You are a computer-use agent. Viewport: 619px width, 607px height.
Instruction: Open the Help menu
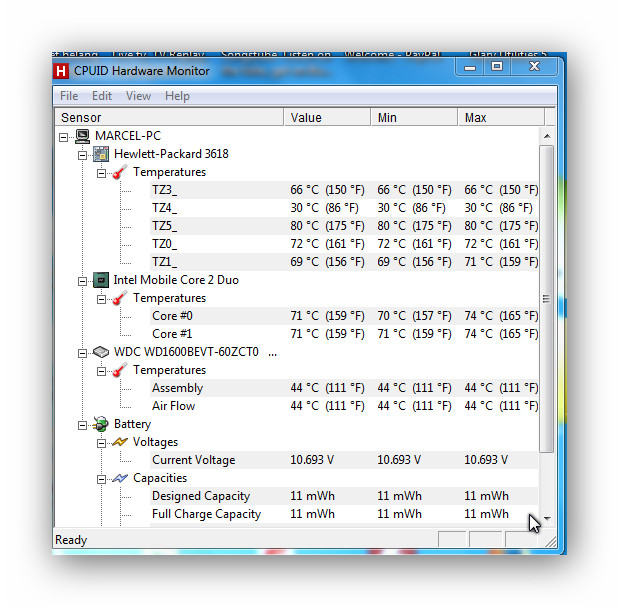(177, 96)
